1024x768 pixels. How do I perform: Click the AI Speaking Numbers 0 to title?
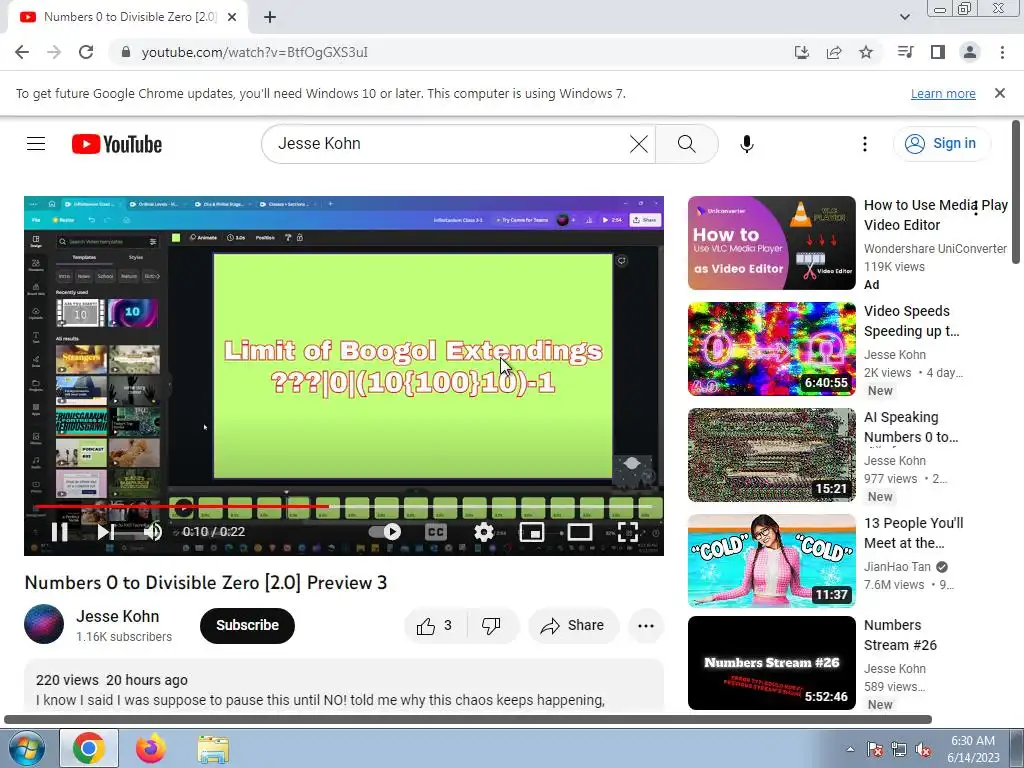[912, 427]
